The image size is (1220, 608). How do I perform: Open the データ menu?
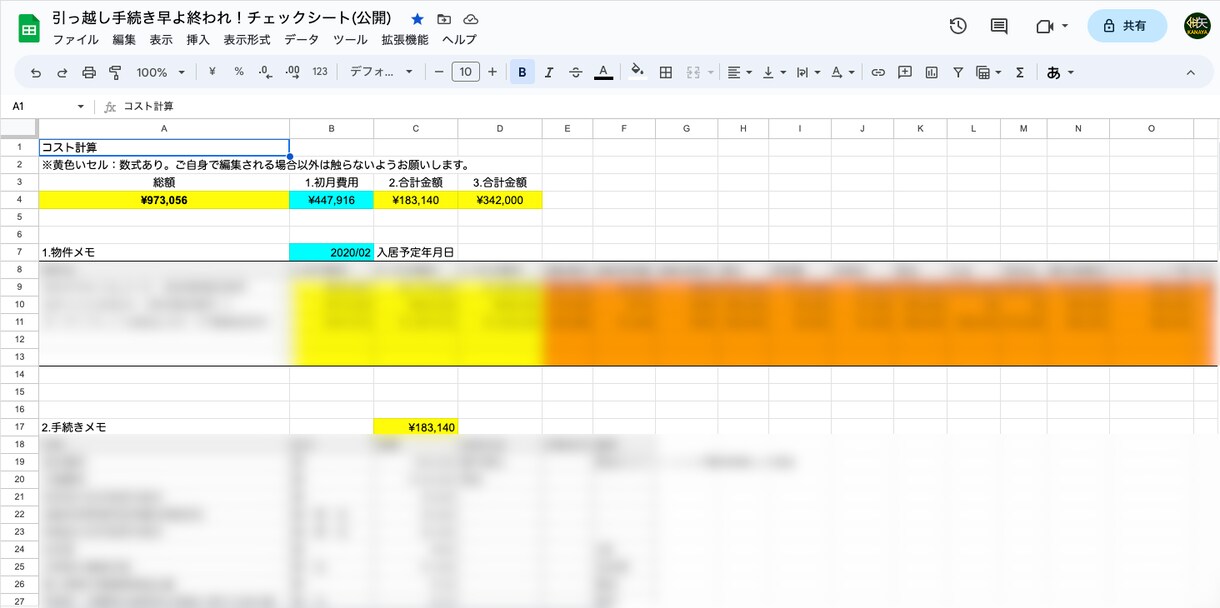tap(301, 40)
